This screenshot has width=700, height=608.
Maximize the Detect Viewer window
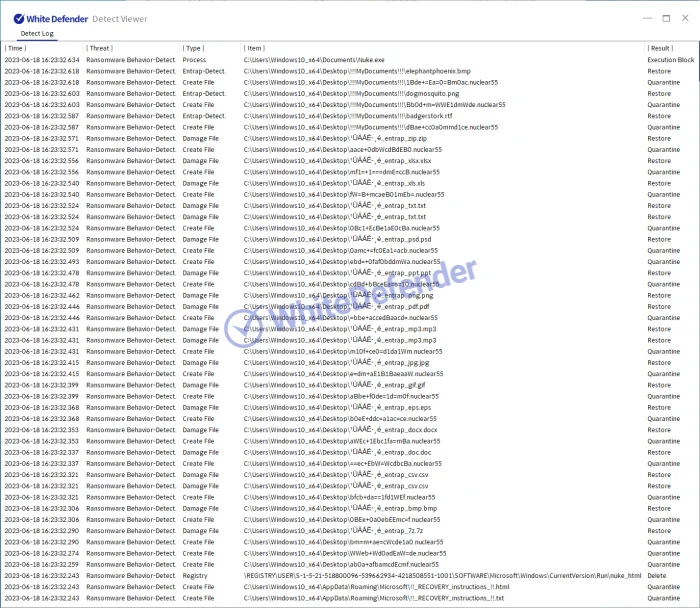(666, 18)
